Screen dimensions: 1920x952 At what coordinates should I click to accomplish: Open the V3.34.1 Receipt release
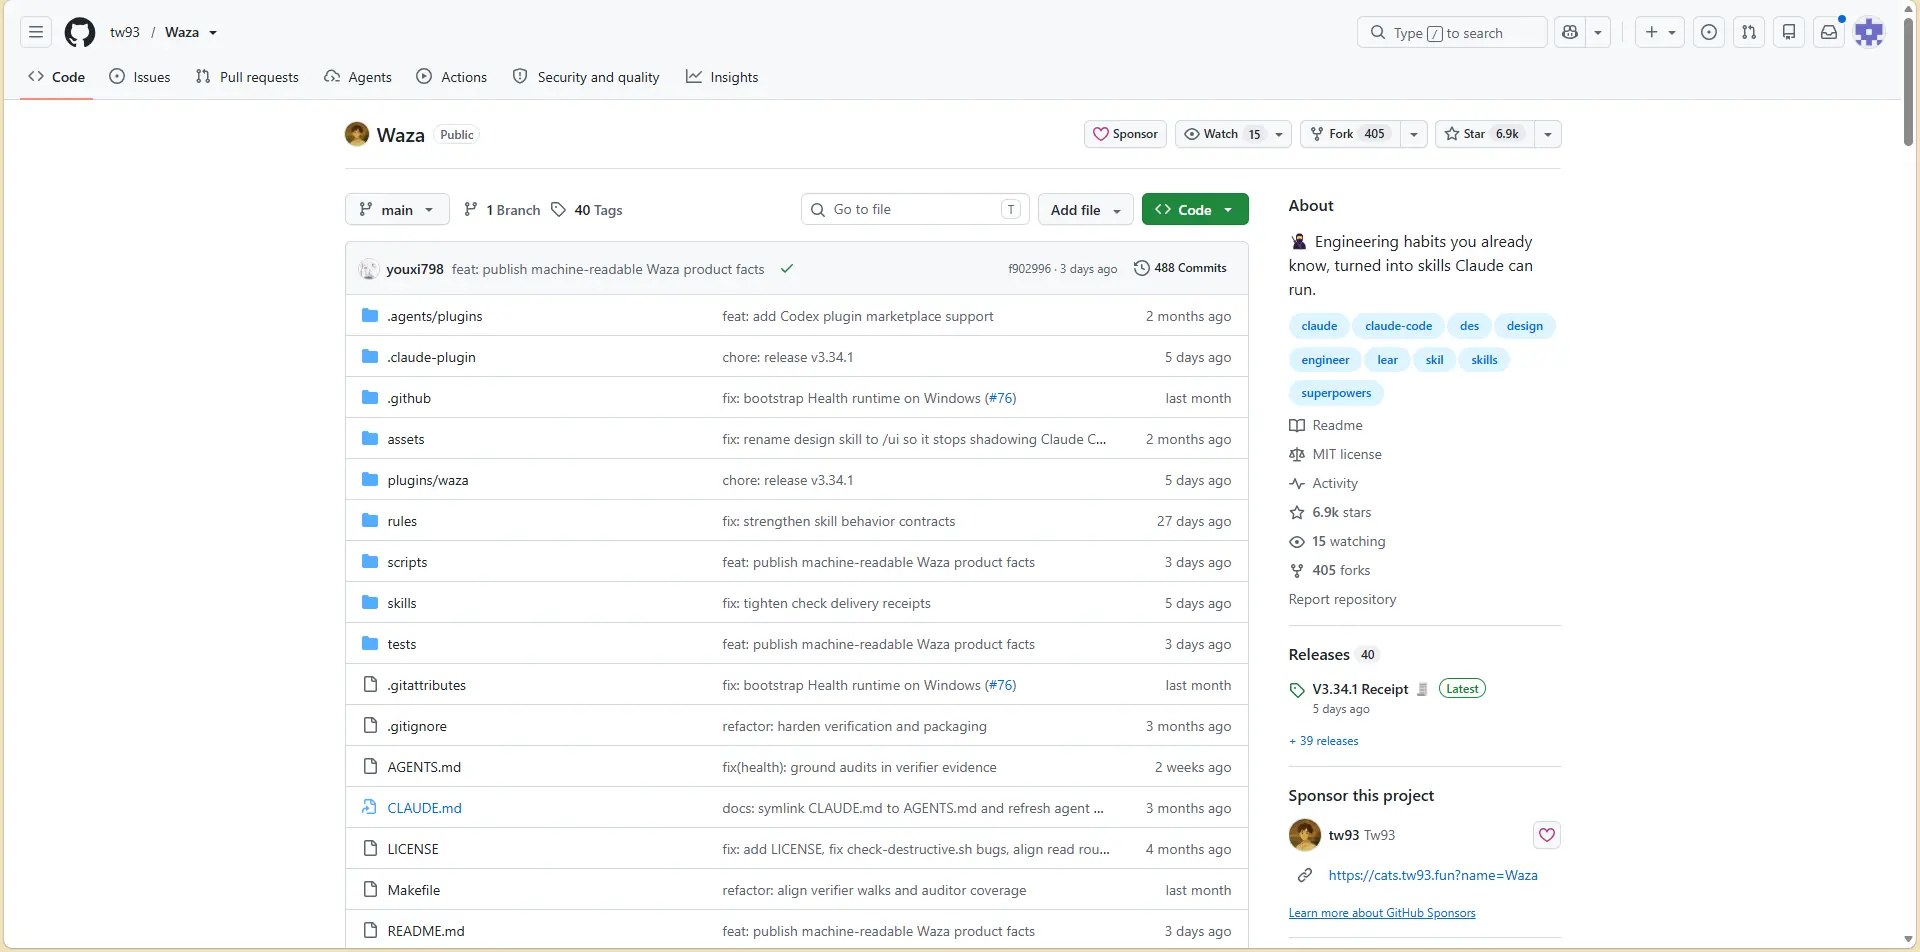(x=1360, y=689)
